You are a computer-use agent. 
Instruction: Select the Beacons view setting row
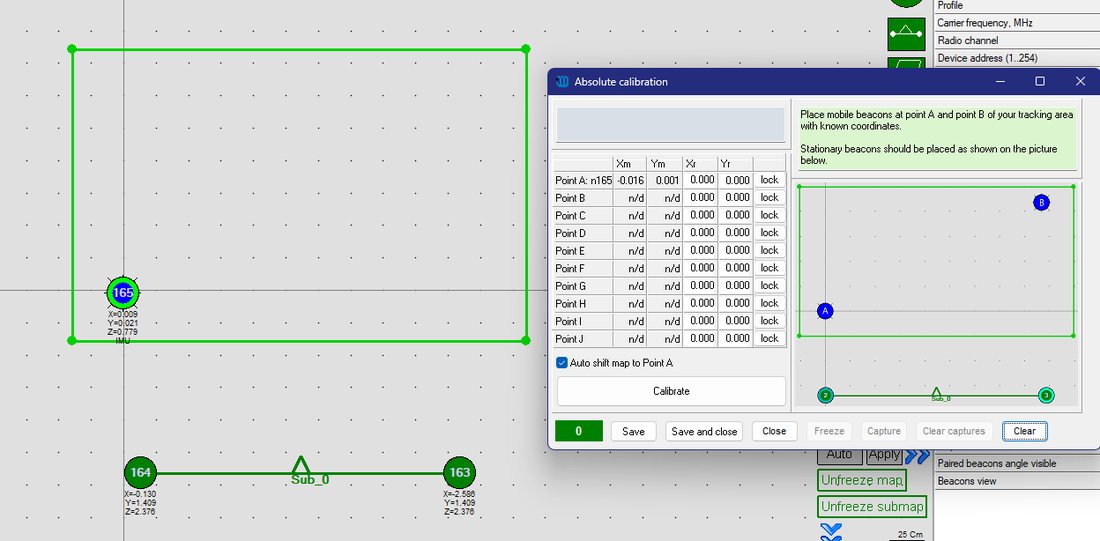[1017, 481]
